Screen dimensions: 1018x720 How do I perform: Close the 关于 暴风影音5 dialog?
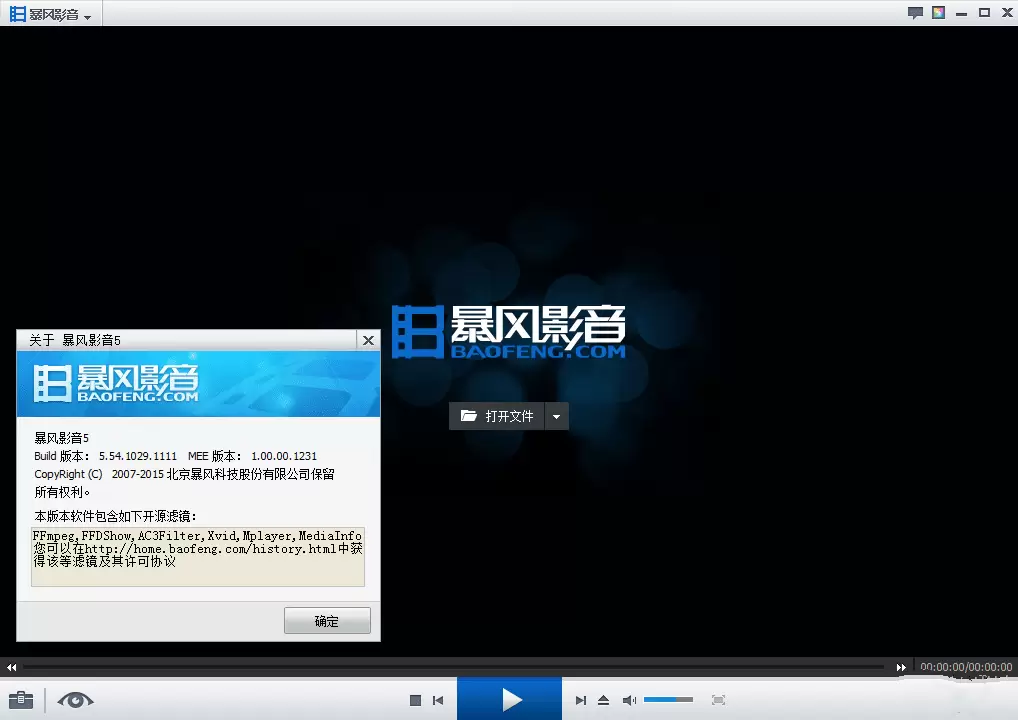(368, 340)
